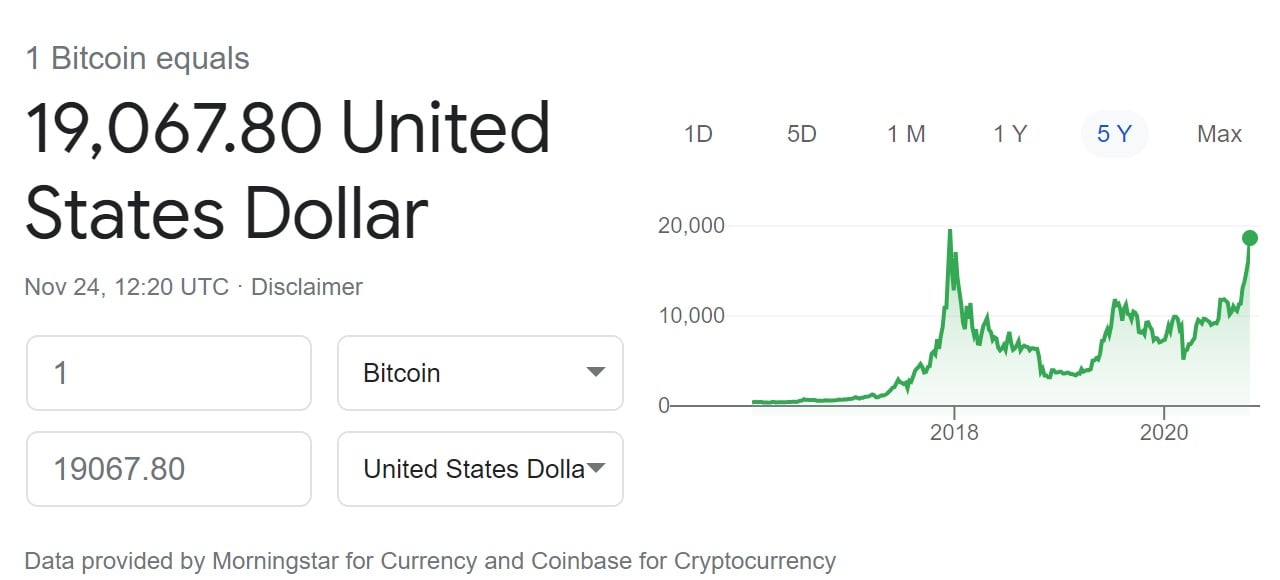Click the 2018 price peak on chart

(949, 232)
